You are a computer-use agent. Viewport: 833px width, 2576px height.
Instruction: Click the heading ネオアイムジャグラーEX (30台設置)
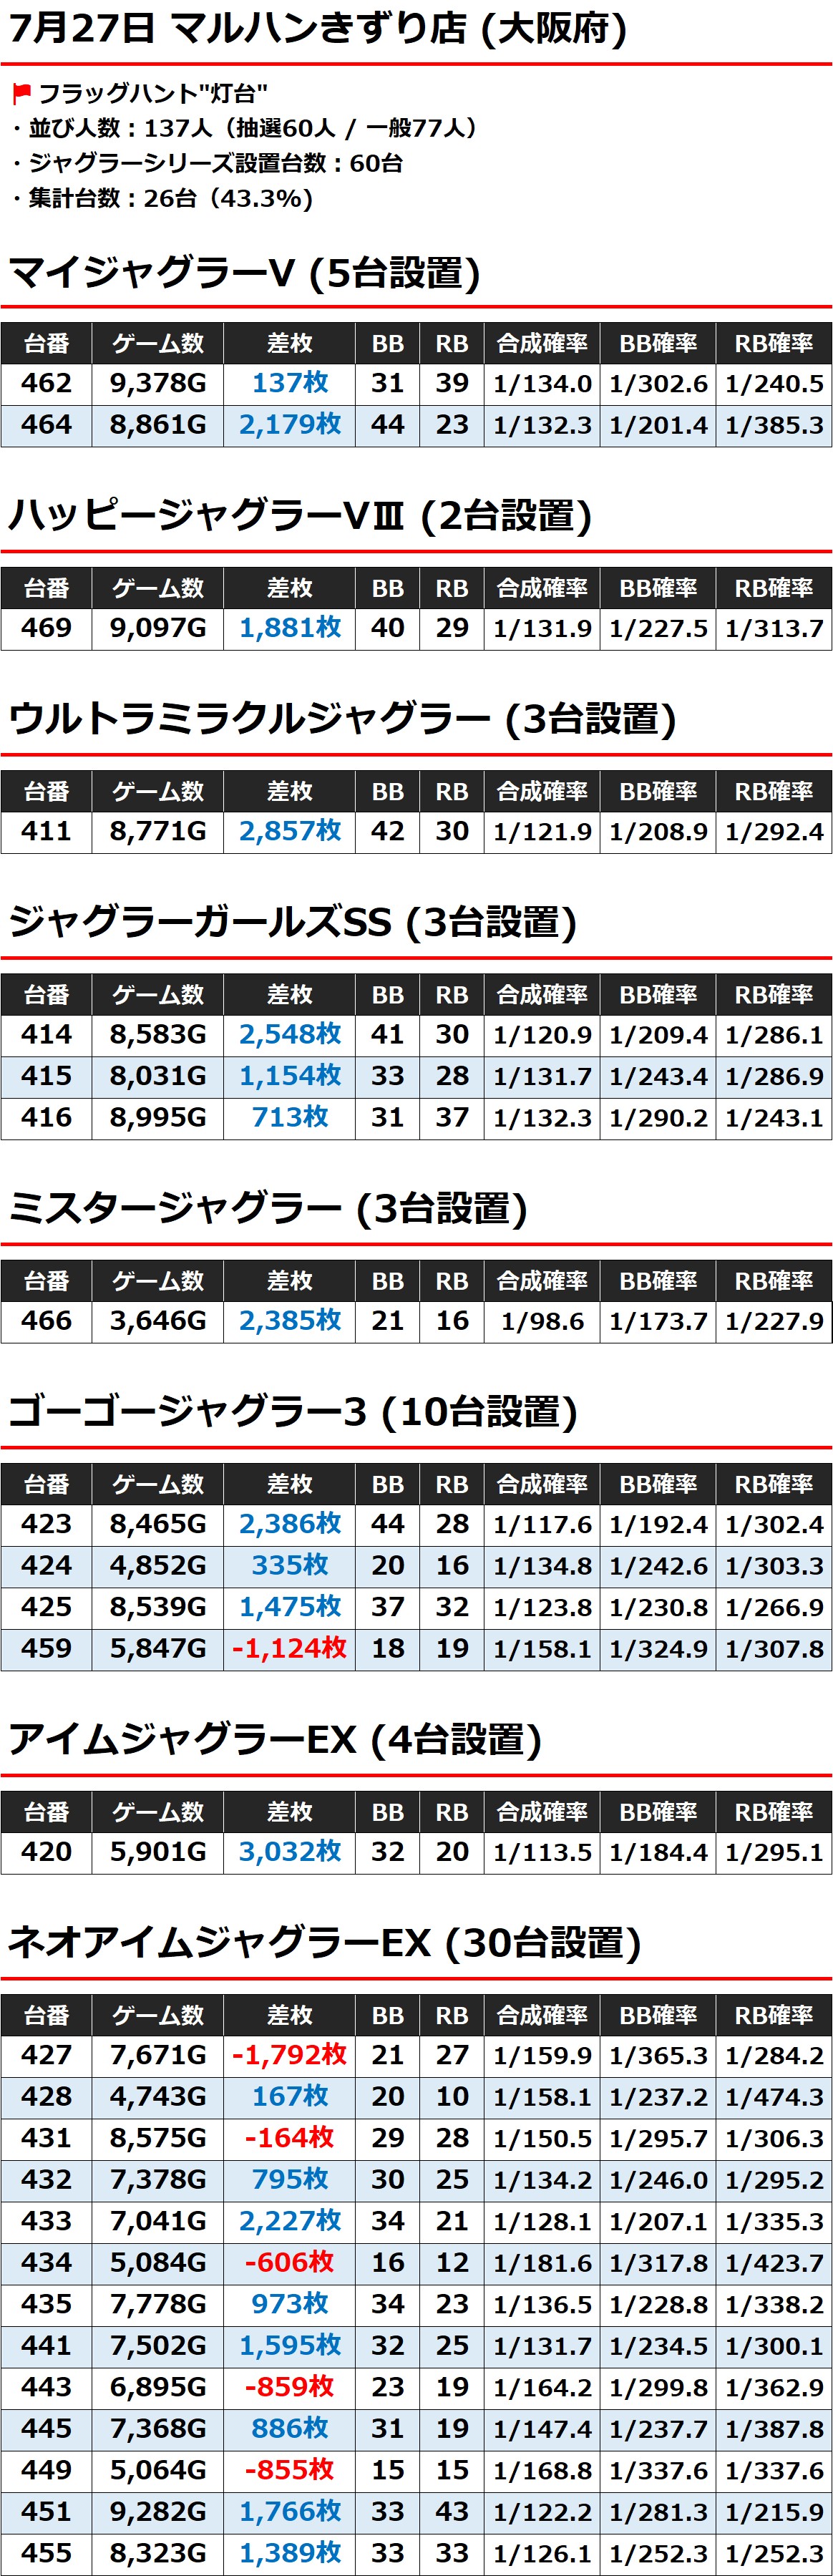[324, 1943]
